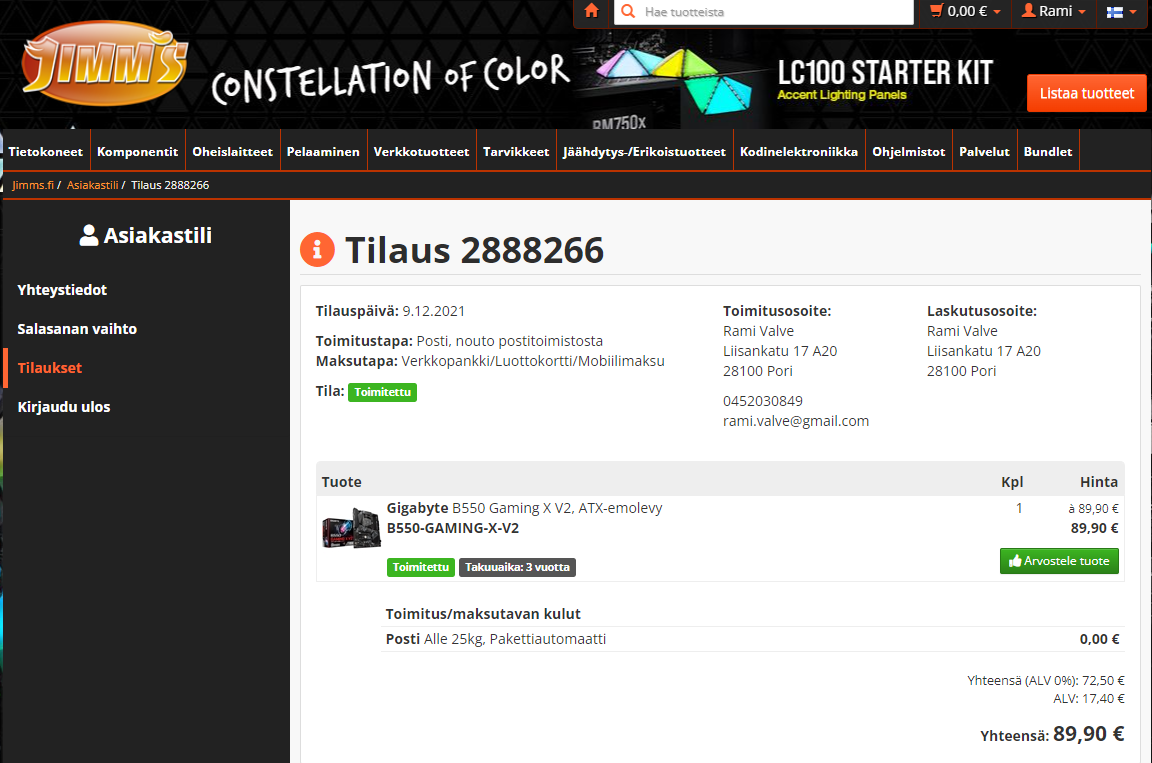
Task: Click the phone number 0452030849
Action: point(763,401)
